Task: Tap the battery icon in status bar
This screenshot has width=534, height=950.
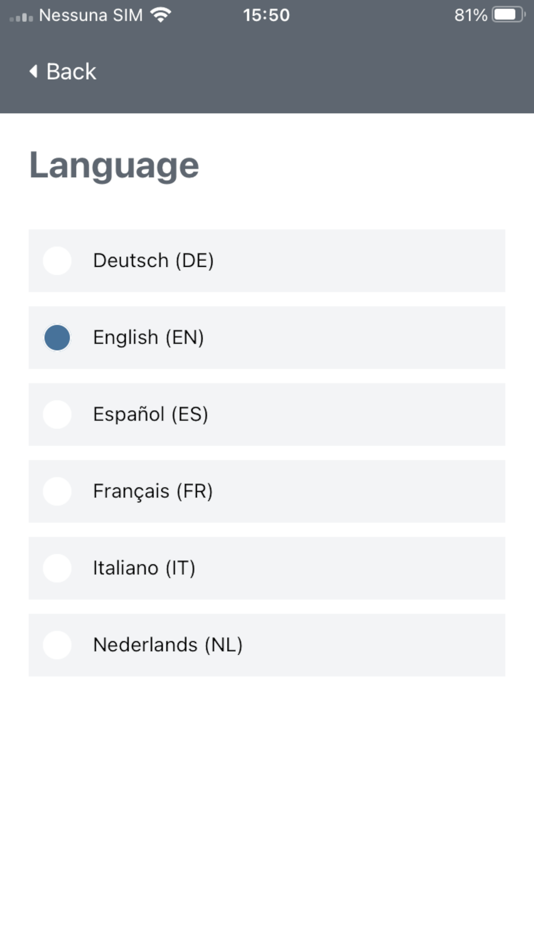Action: (509, 15)
